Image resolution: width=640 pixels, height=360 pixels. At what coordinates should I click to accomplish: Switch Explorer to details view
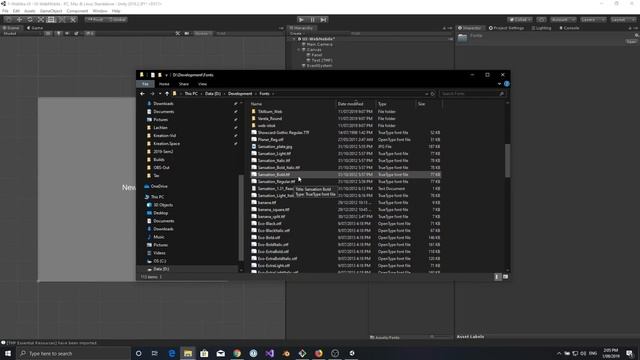(497, 277)
